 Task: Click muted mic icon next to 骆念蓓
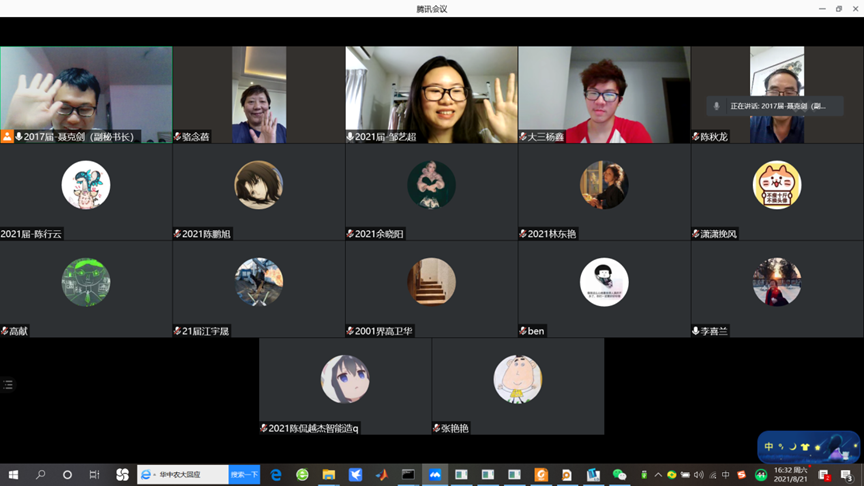pos(178,137)
